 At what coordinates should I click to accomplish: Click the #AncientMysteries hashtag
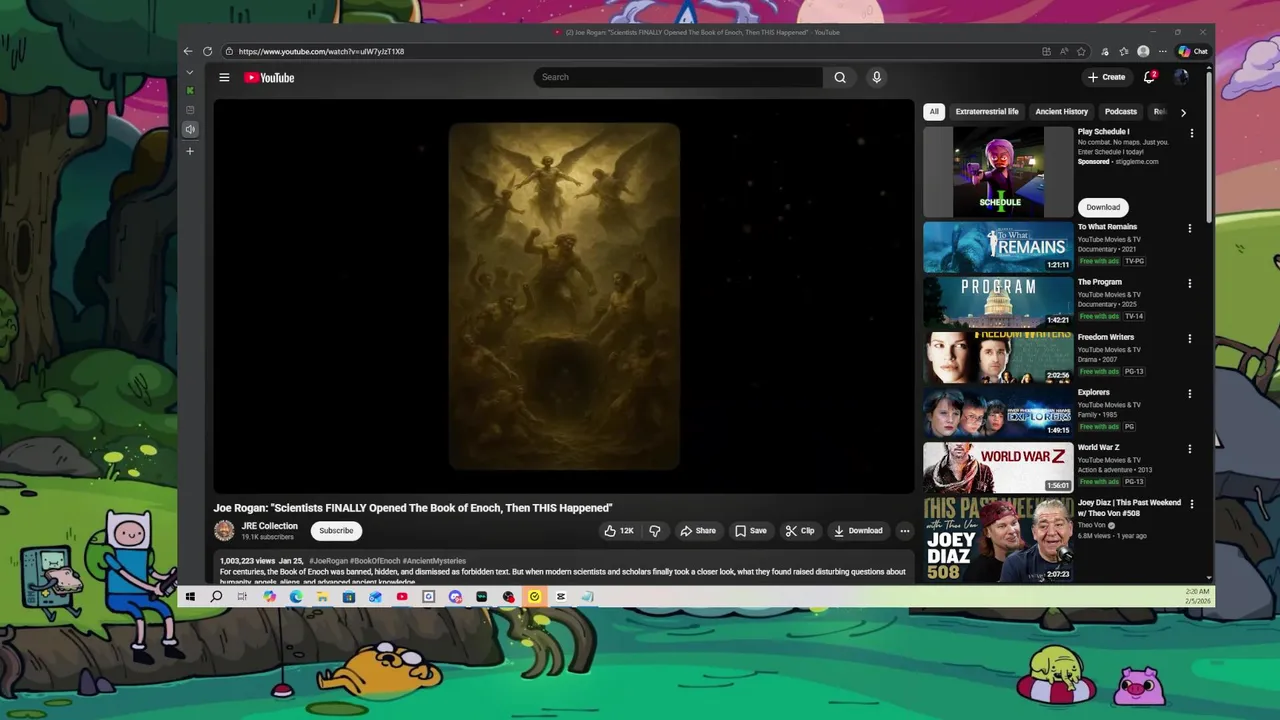434,561
